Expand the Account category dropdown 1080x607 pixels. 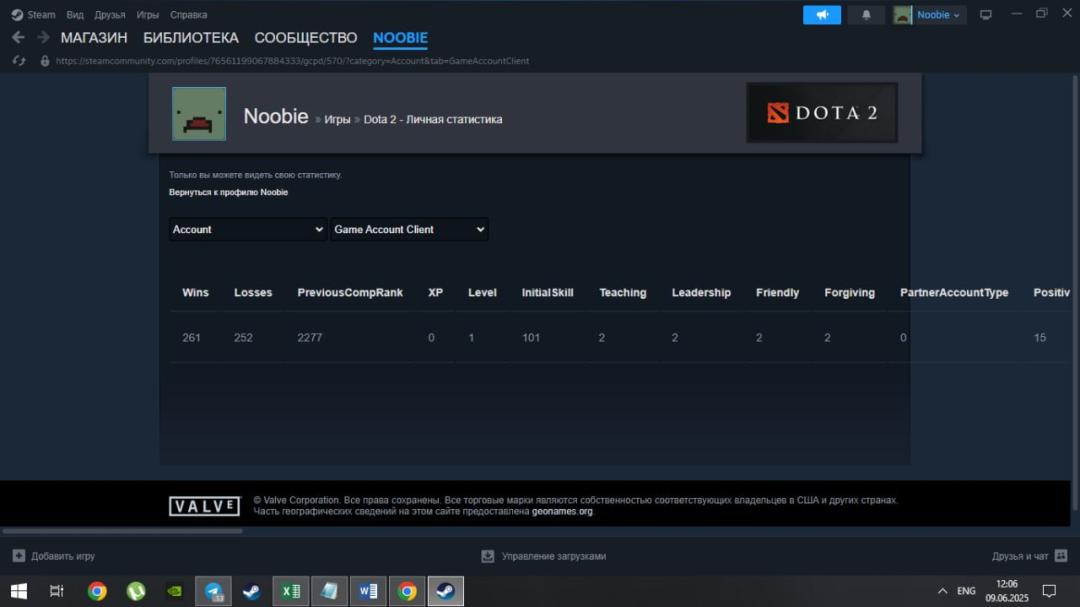click(247, 229)
